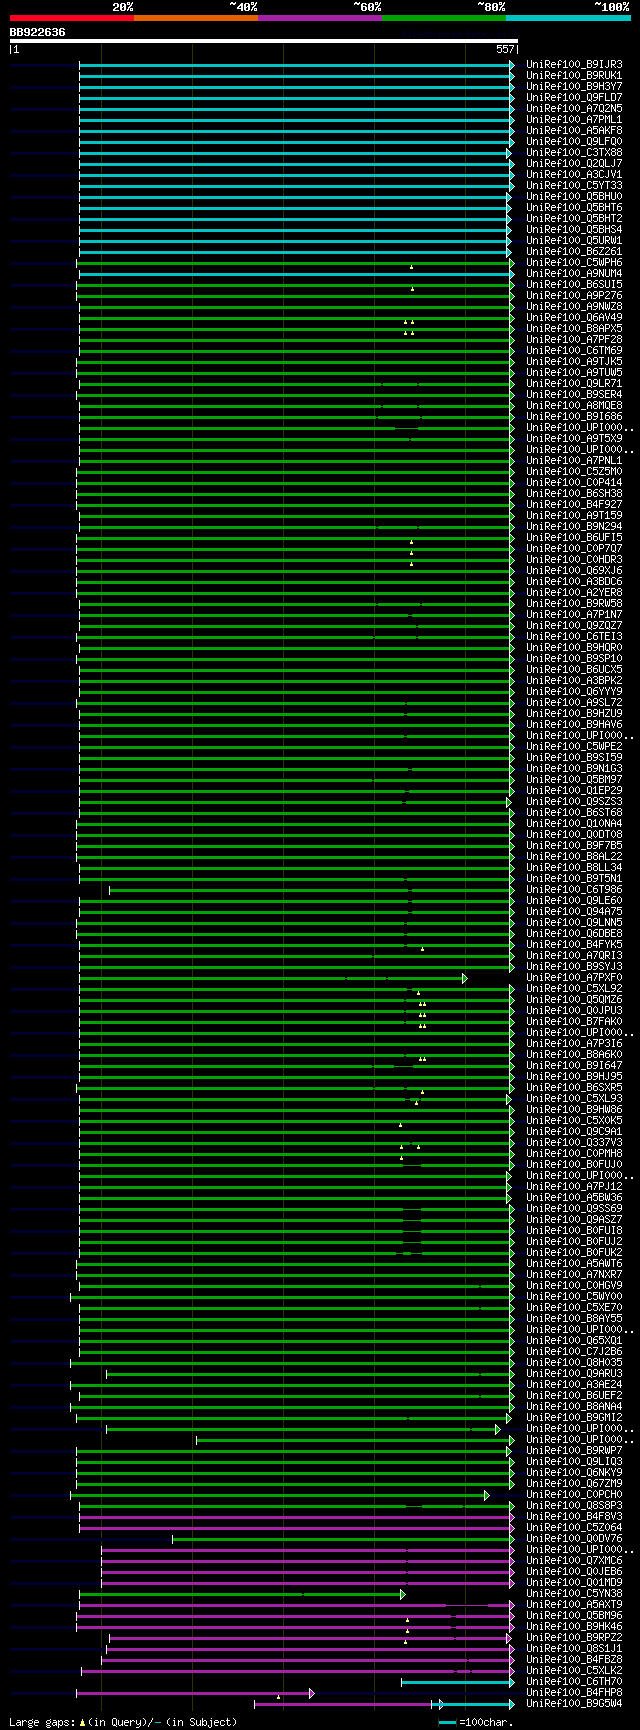
Task: Open UniRef100_B7FAK0 hit
Action: [574, 1022]
